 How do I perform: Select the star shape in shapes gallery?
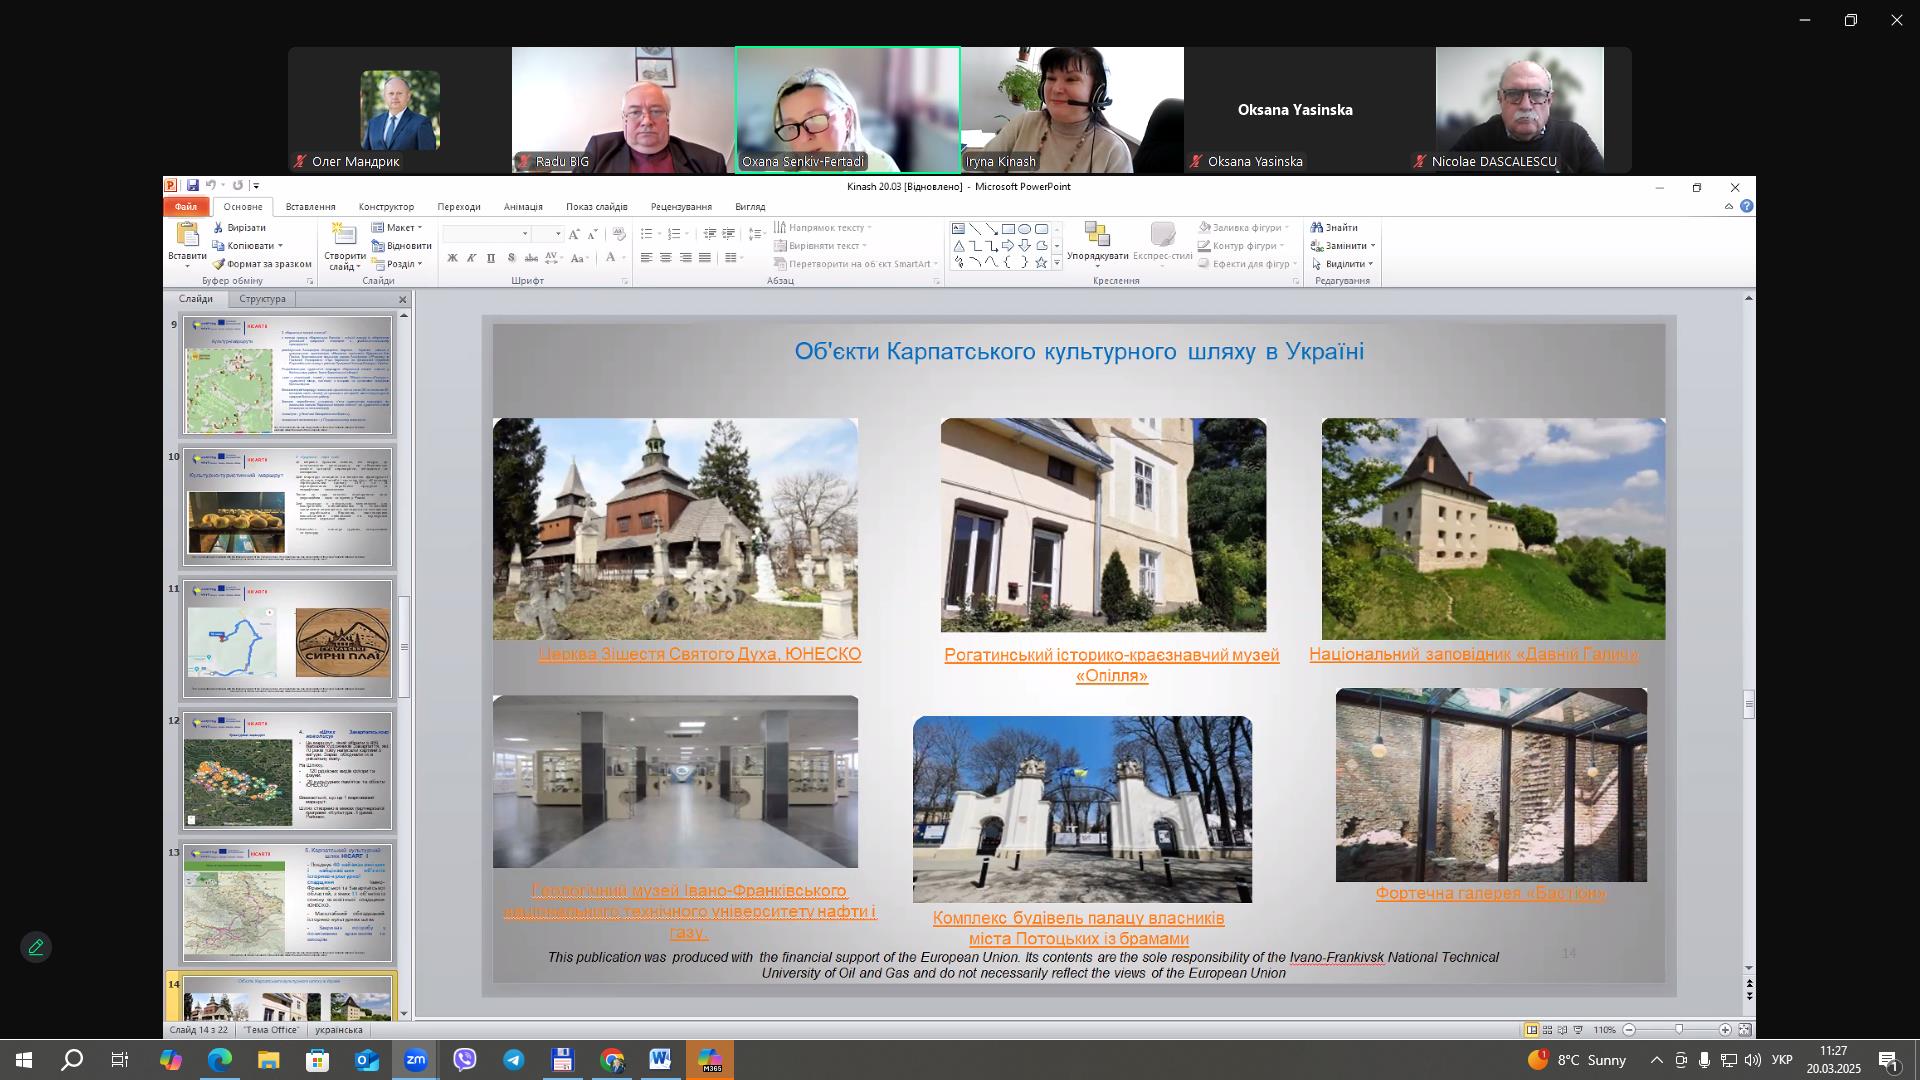[x=1041, y=263]
